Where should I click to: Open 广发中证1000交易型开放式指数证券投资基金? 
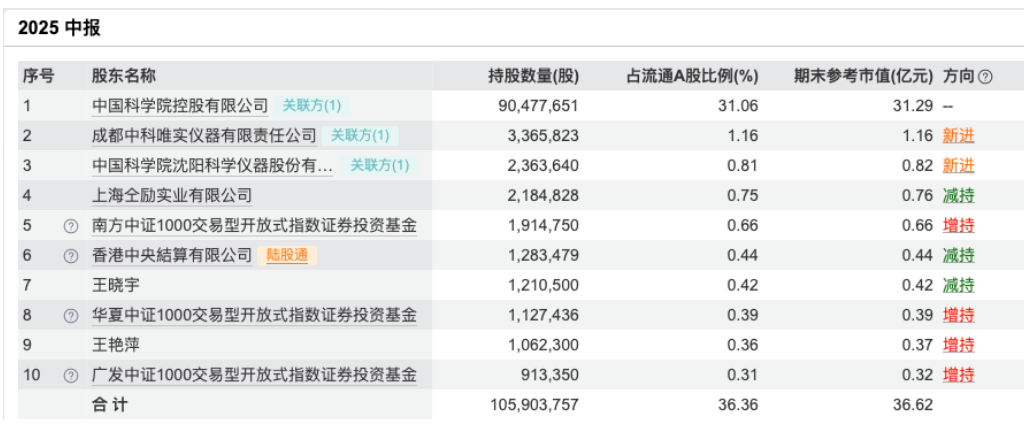tap(254, 375)
